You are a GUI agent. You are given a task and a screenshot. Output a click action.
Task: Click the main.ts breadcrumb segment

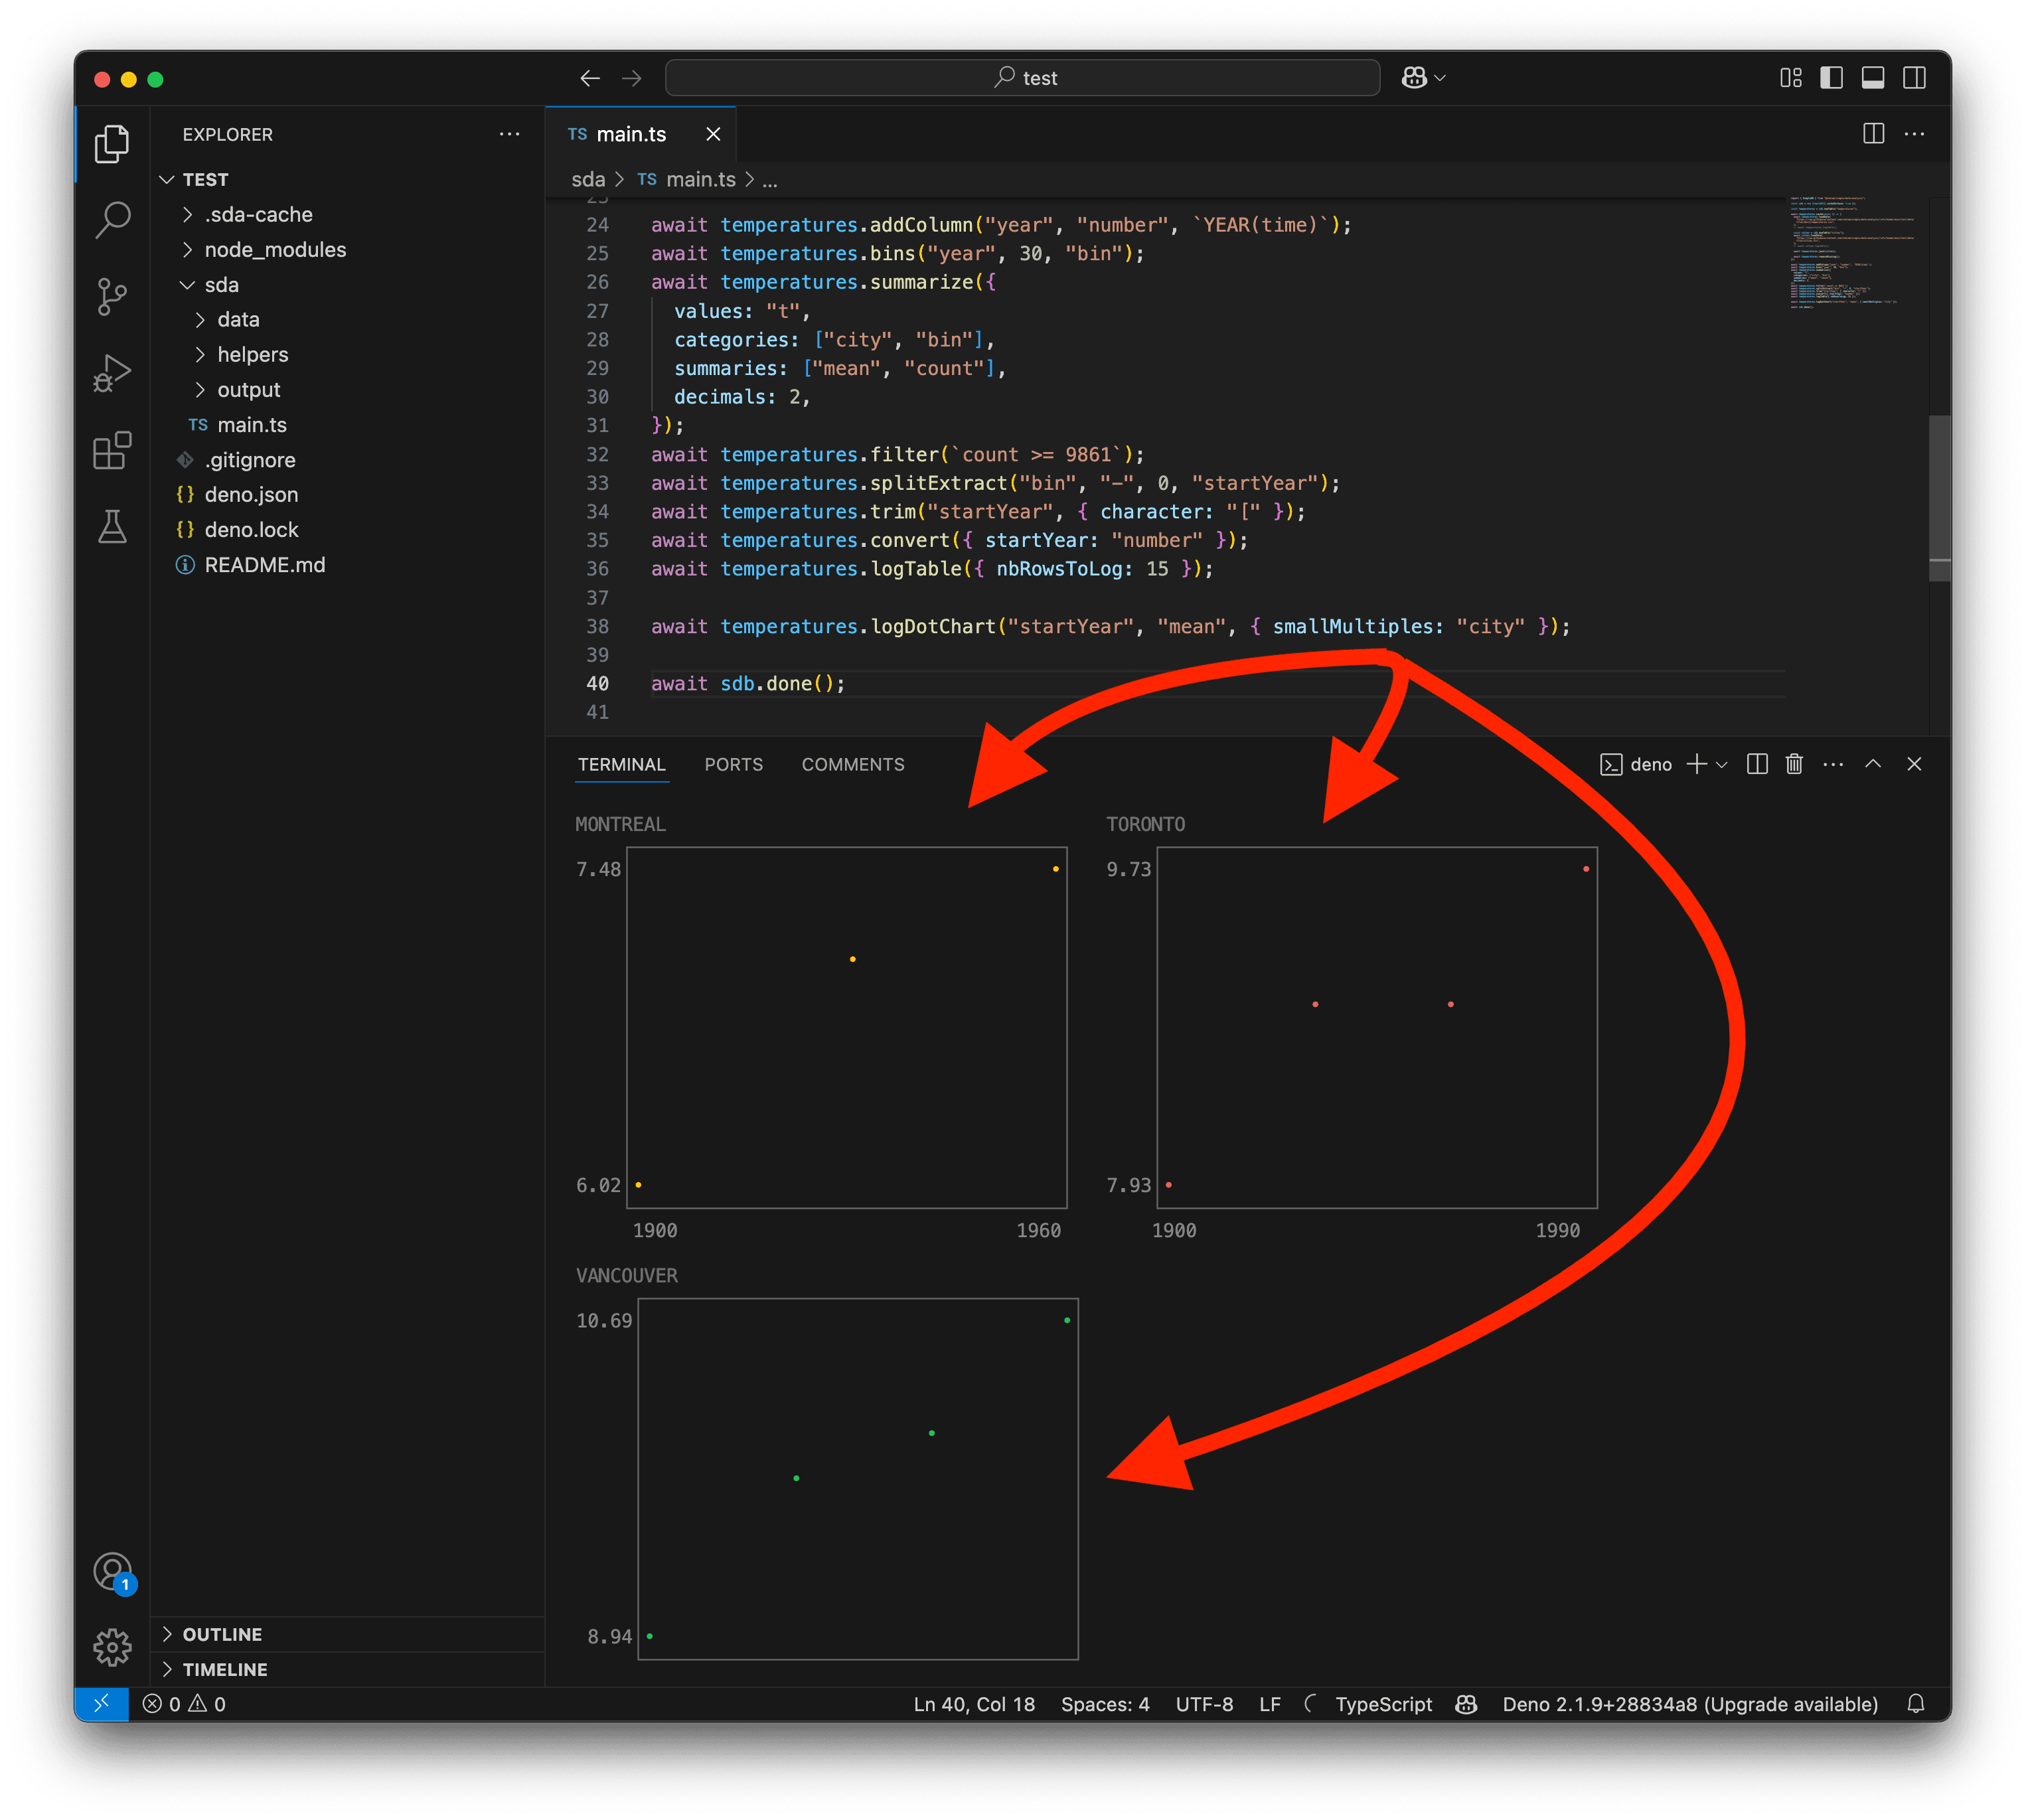pyautogui.click(x=687, y=179)
